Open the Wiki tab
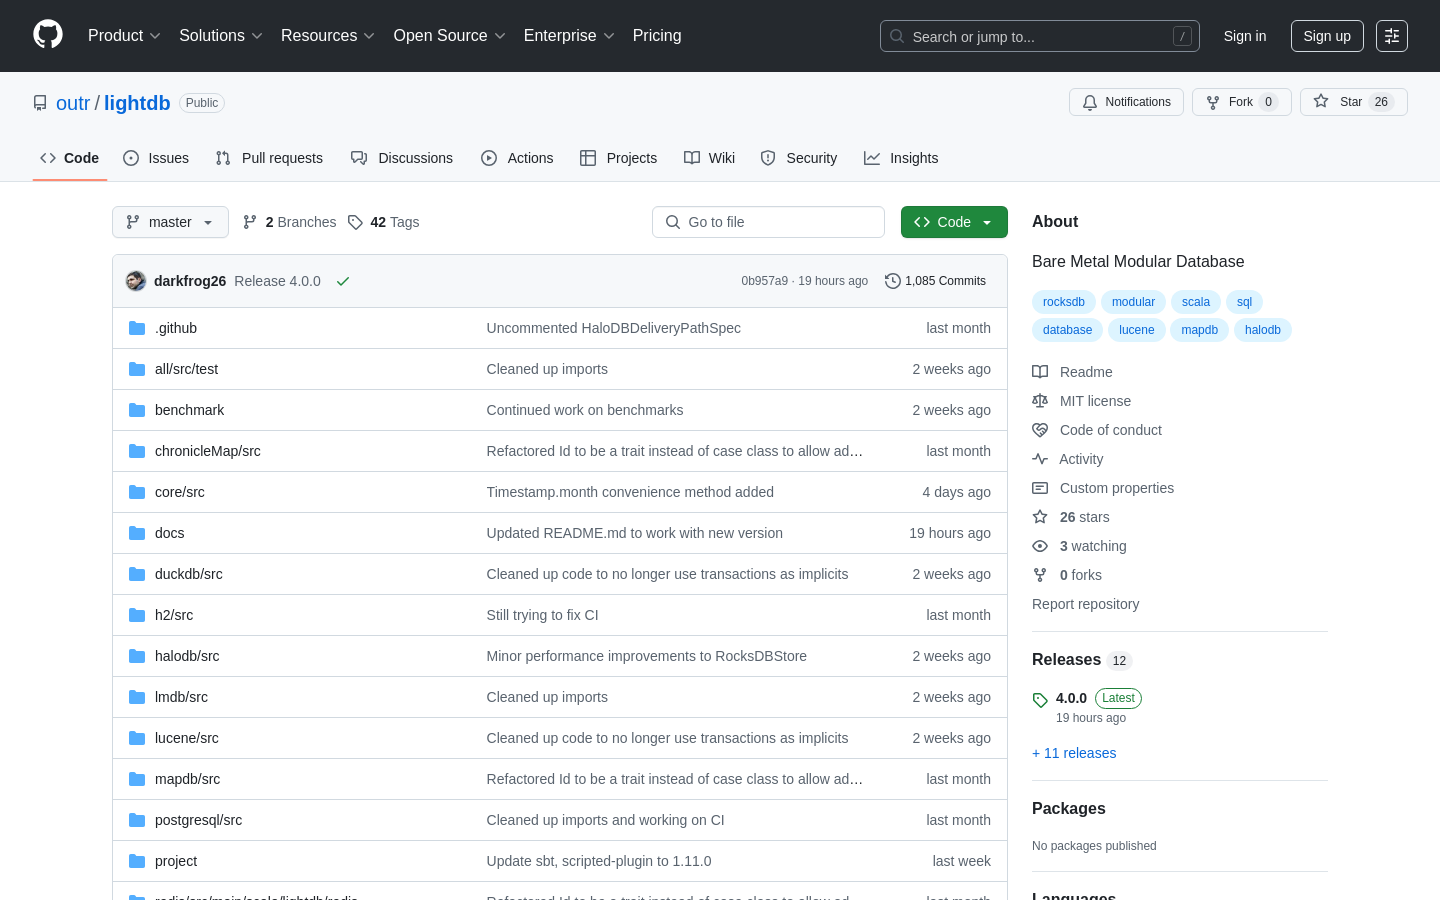This screenshot has width=1440, height=900. tap(709, 158)
